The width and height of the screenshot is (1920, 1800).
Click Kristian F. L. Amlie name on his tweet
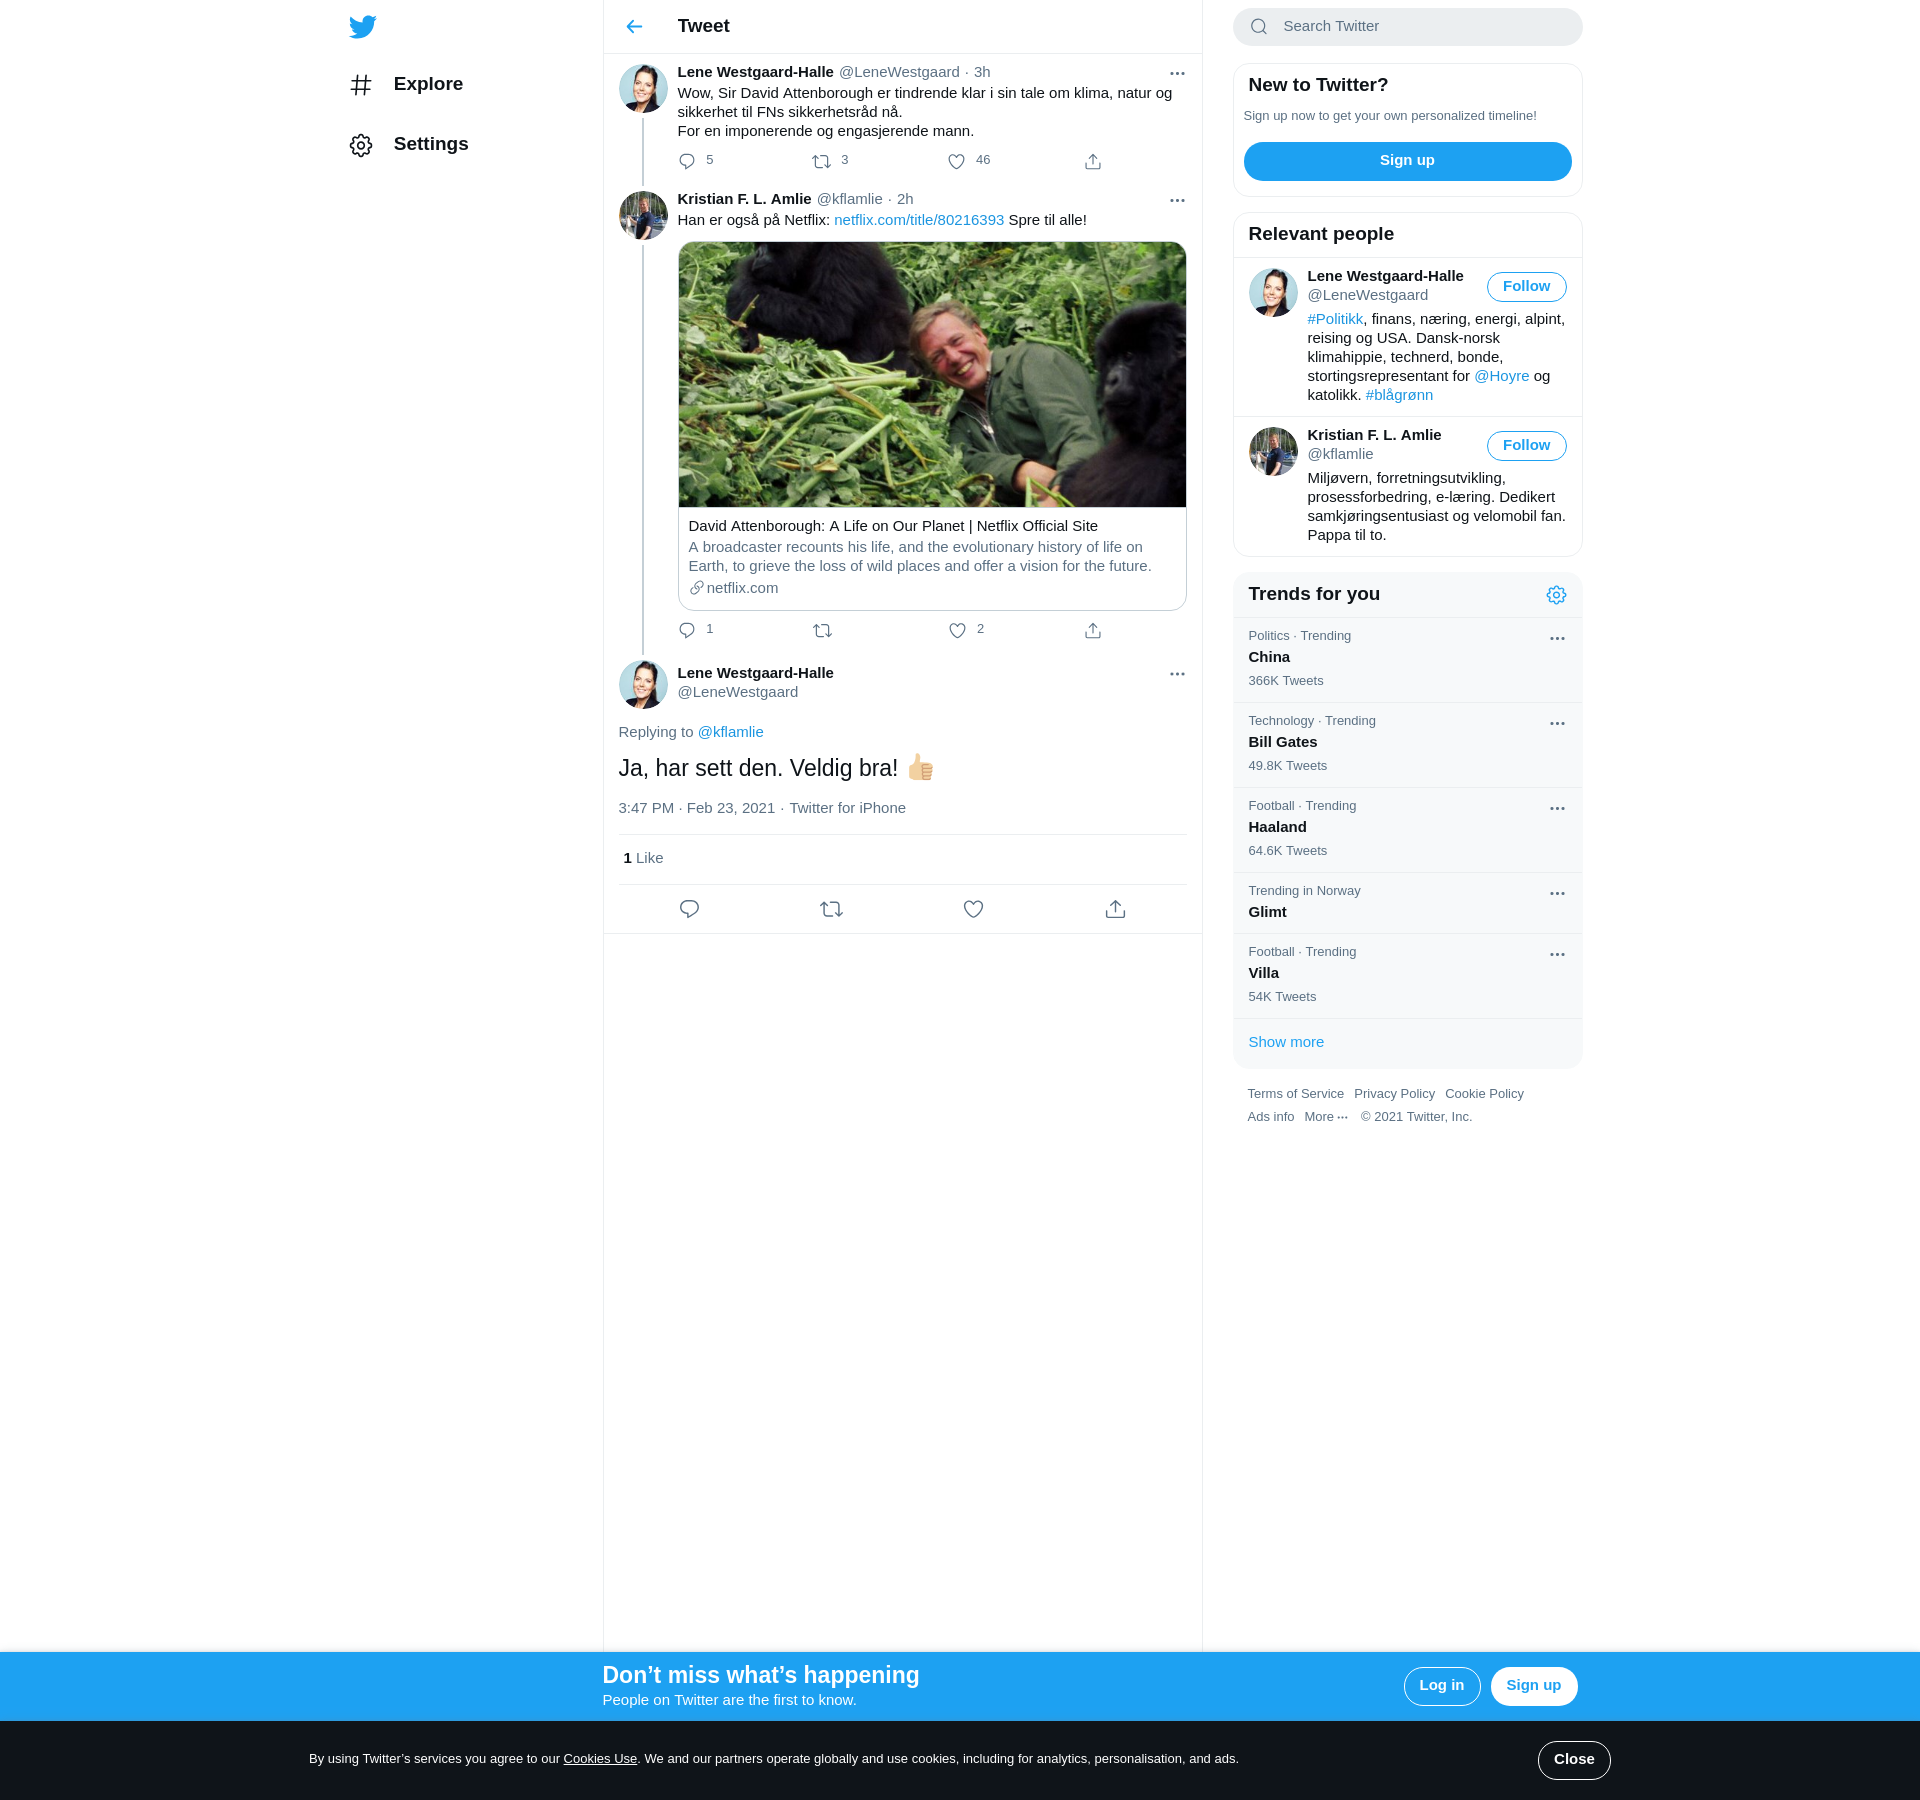click(x=744, y=199)
